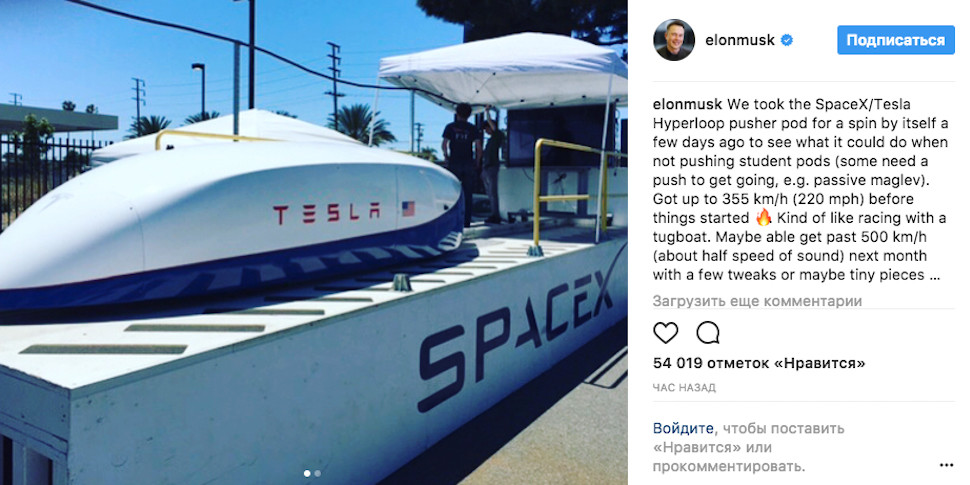Follow via the Подписаться button

coord(896,40)
